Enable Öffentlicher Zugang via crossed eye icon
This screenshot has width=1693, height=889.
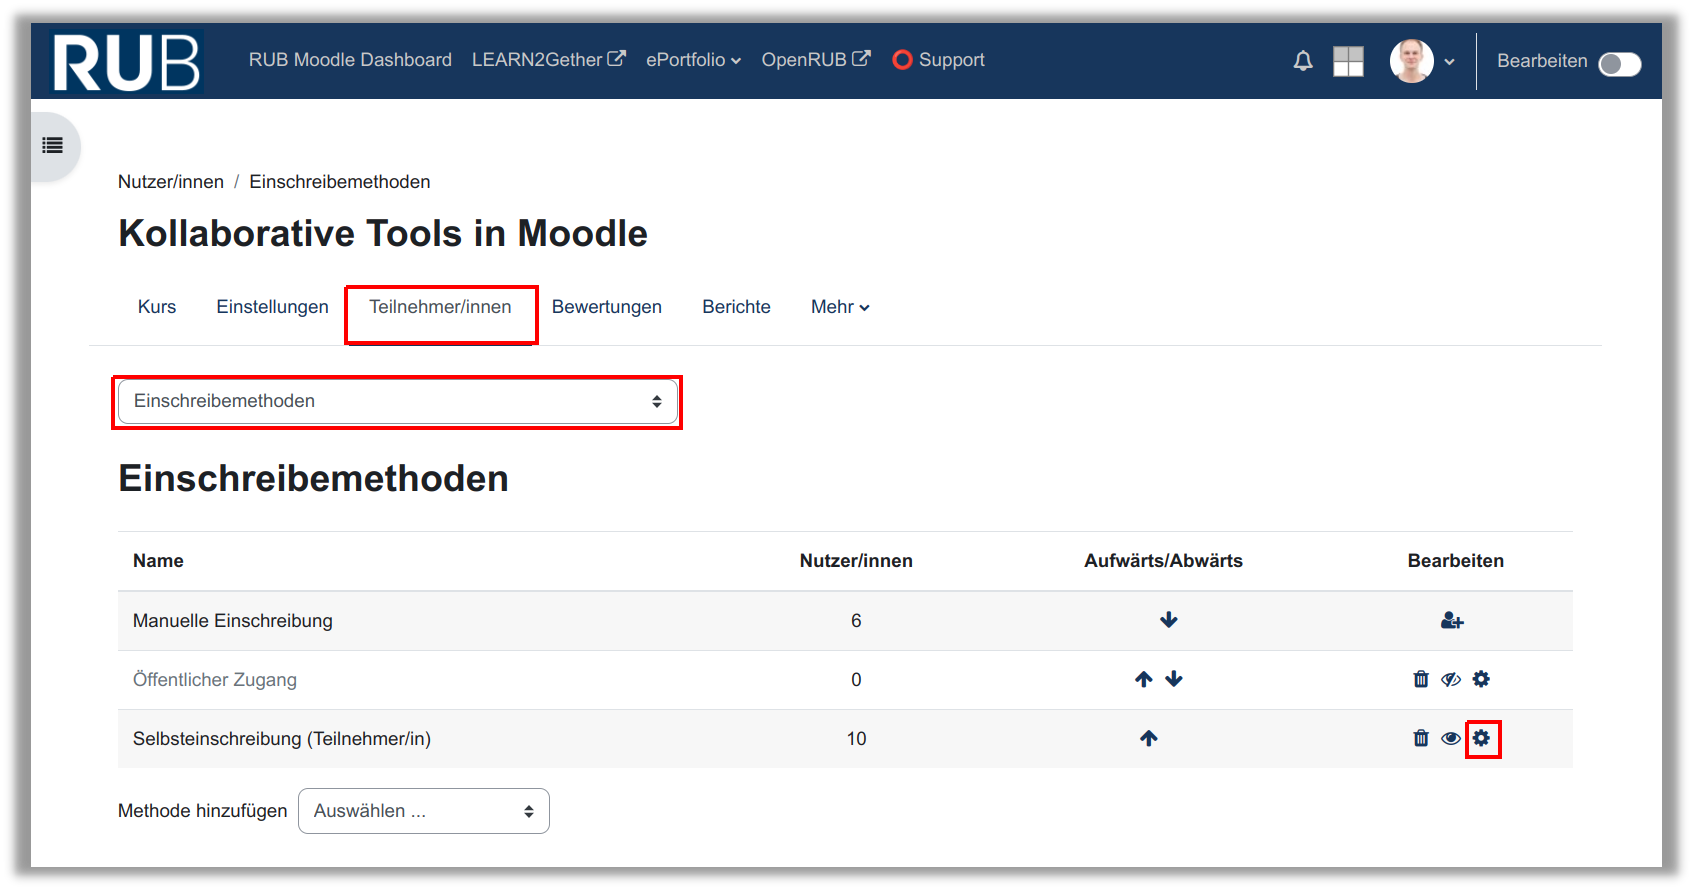coord(1450,680)
